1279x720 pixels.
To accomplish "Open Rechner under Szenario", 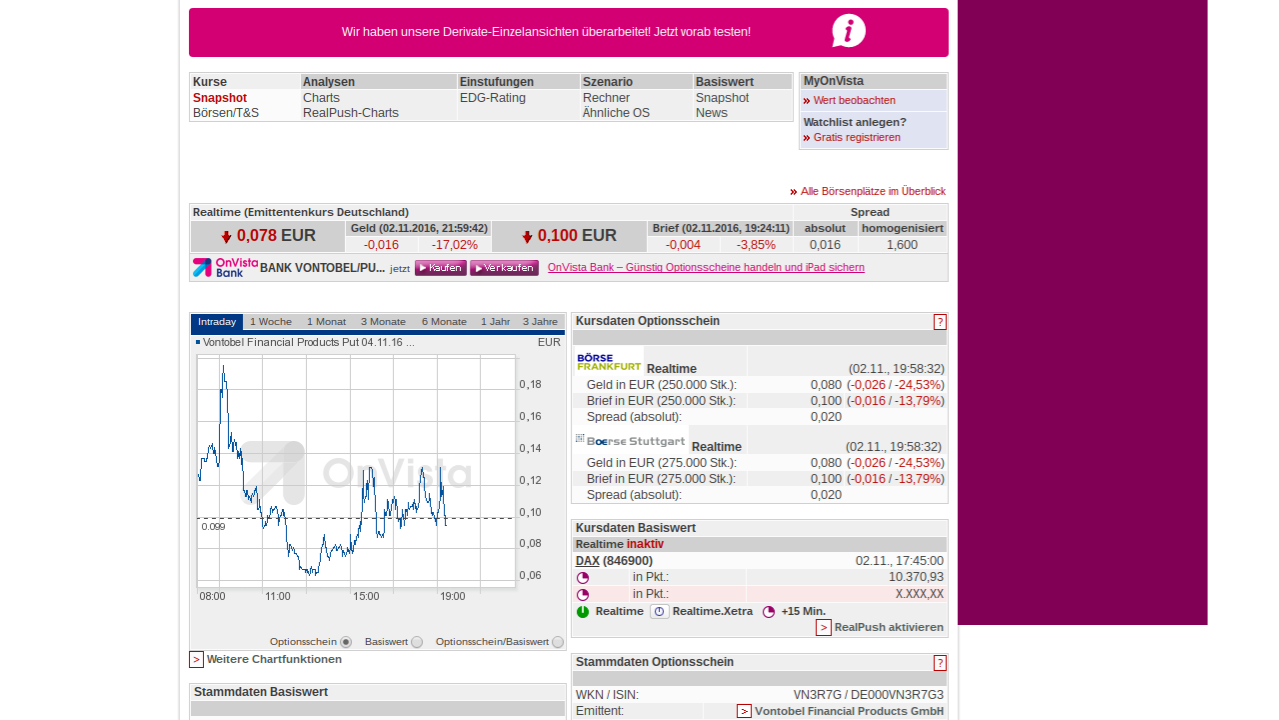I will coord(607,98).
